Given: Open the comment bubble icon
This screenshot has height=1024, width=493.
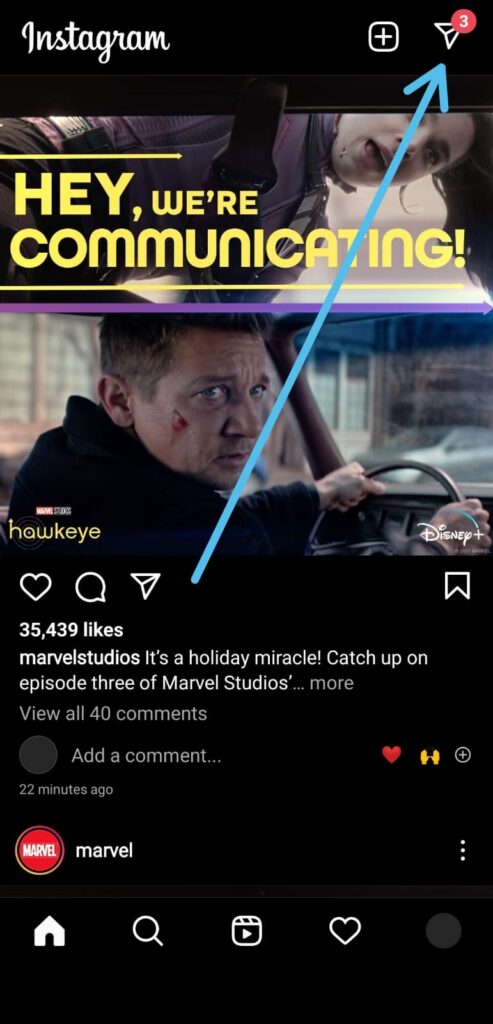Looking at the screenshot, I should pos(90,586).
